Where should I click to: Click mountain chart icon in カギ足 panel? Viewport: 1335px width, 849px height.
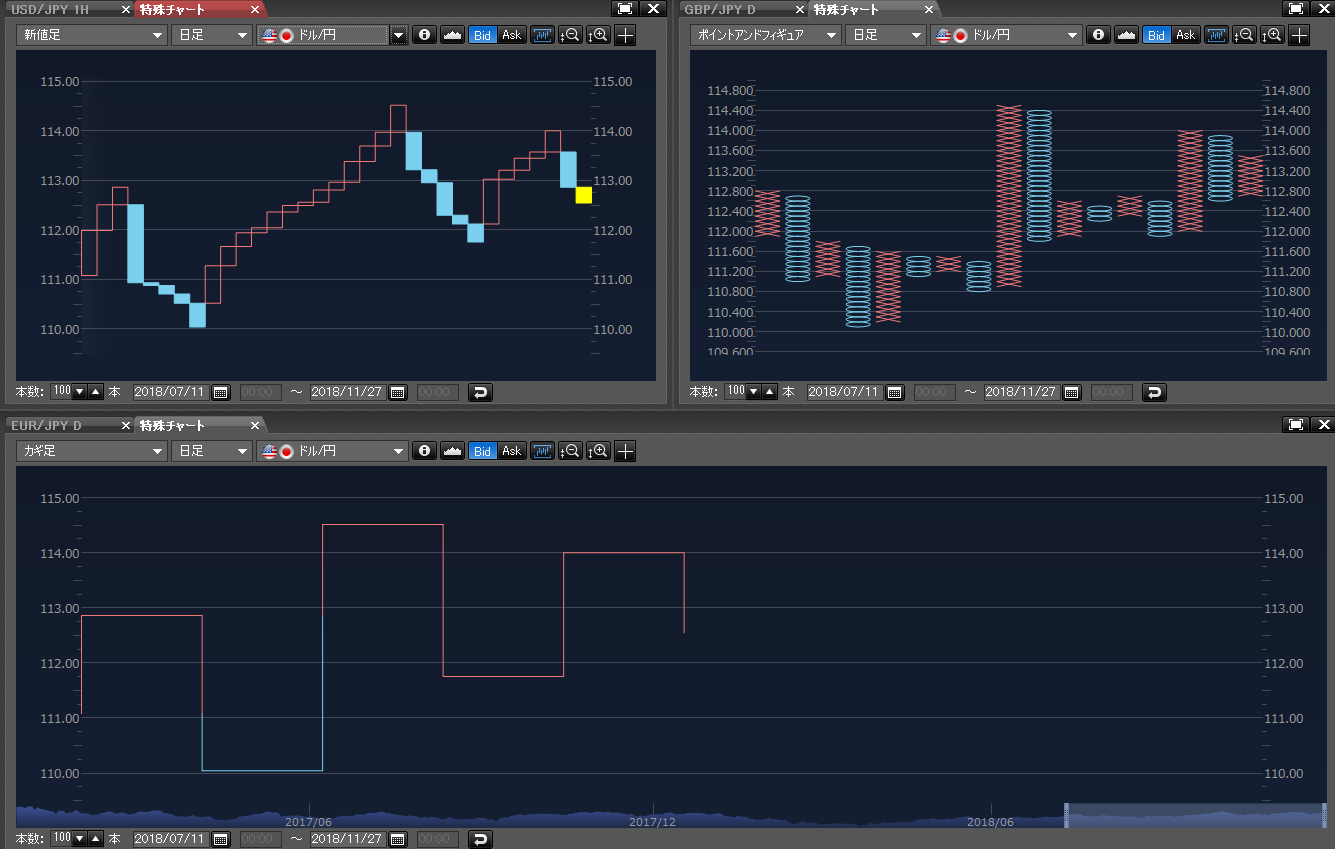pyautogui.click(x=452, y=451)
